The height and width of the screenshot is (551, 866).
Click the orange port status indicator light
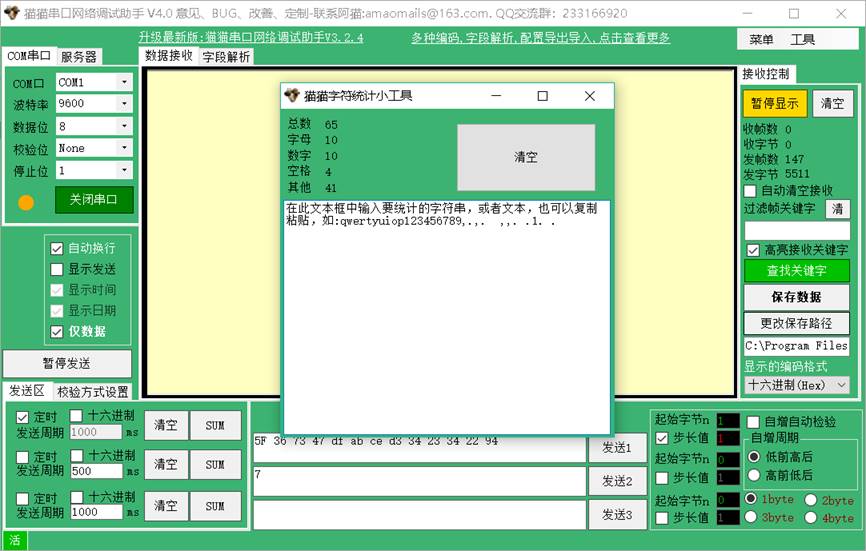pyautogui.click(x=26, y=202)
